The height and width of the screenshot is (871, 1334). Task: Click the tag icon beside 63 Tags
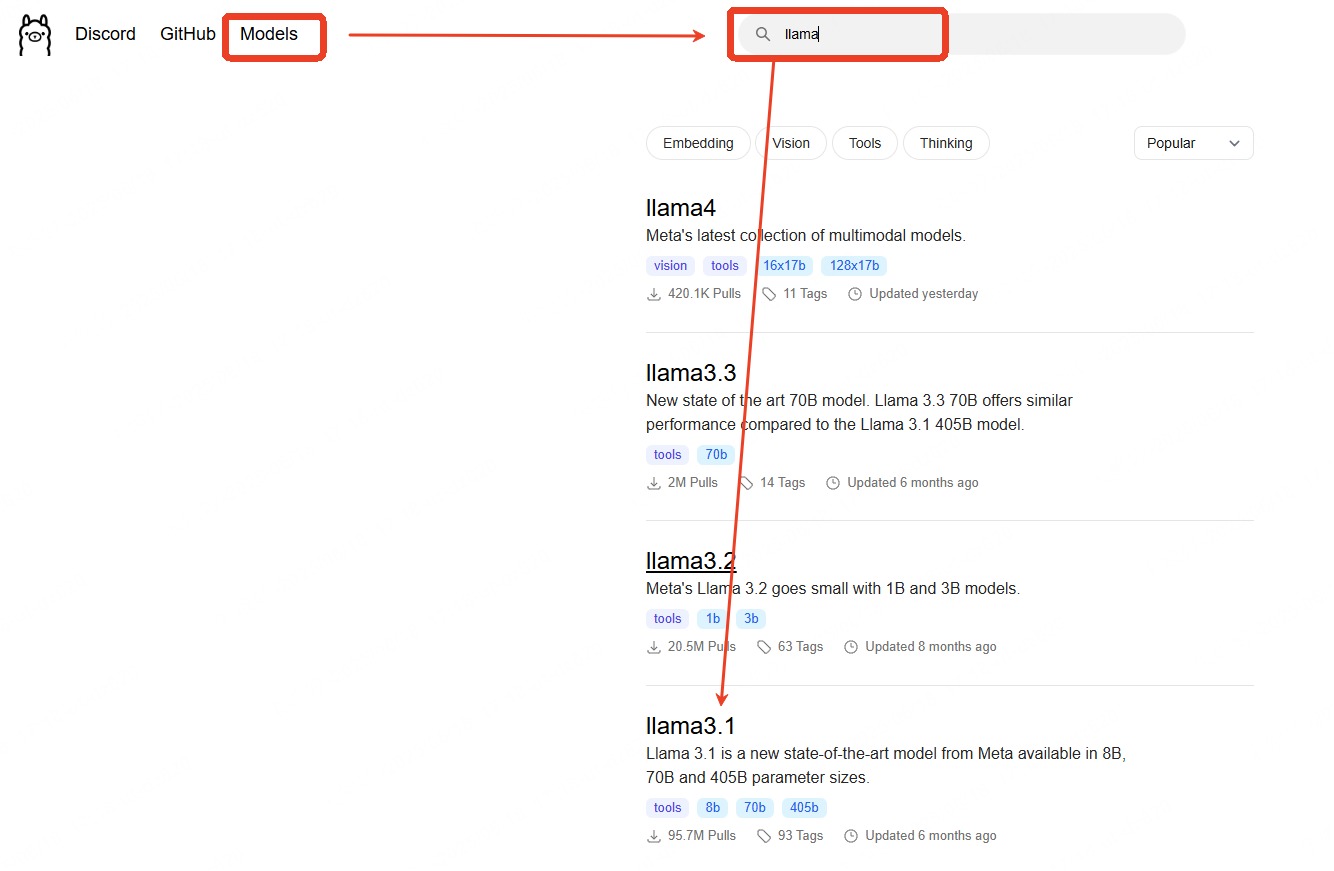[764, 647]
